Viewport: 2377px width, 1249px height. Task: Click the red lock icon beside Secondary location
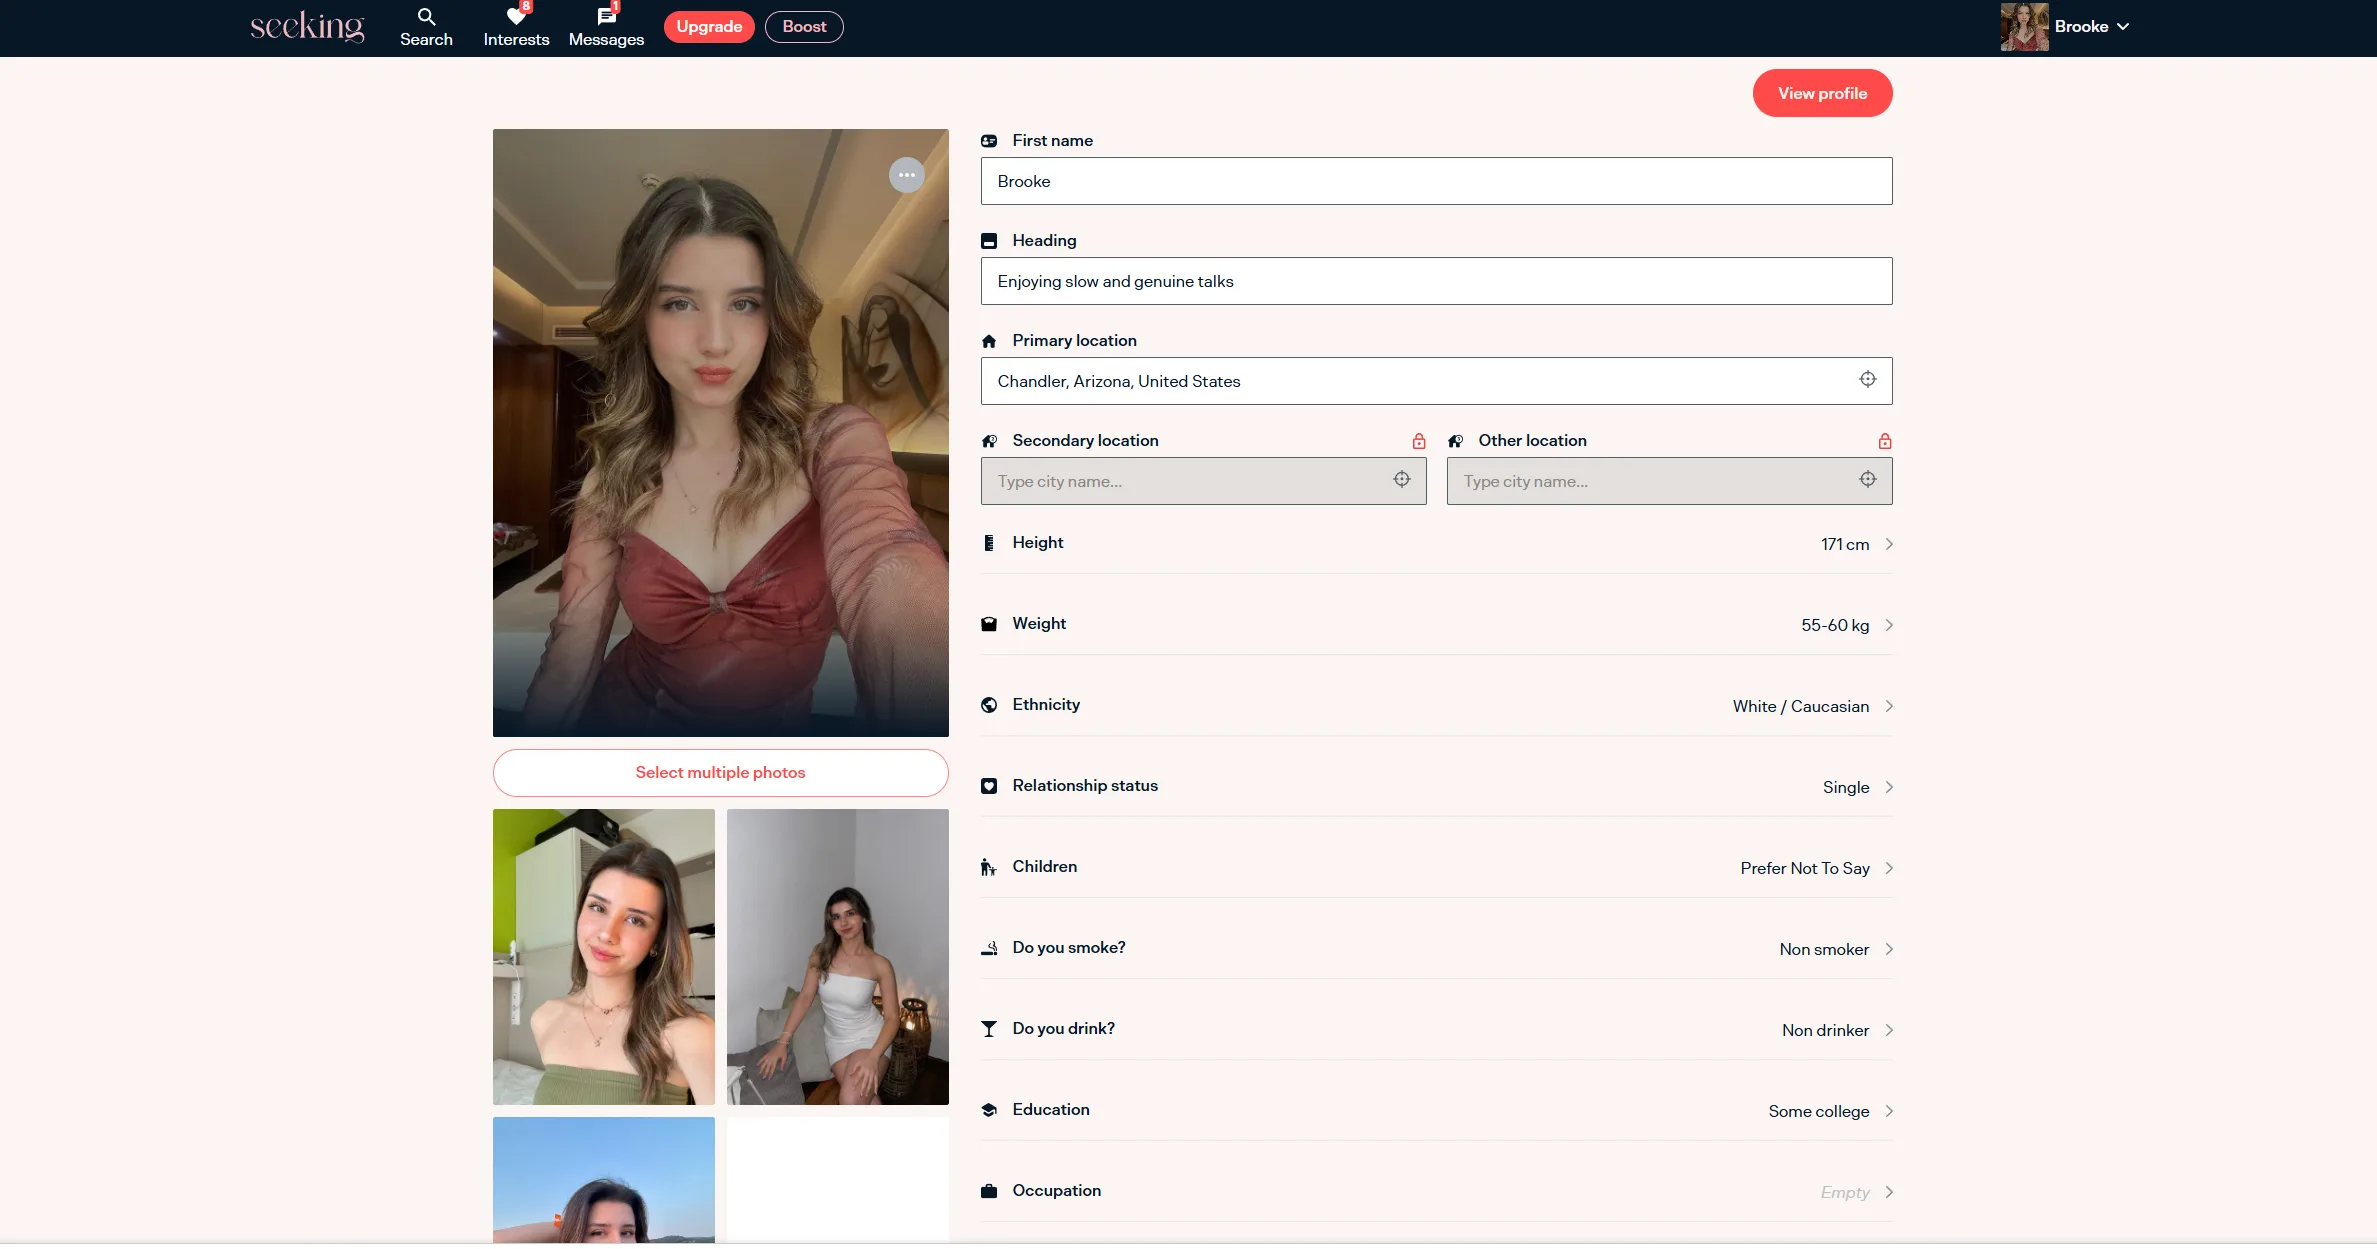(1418, 441)
